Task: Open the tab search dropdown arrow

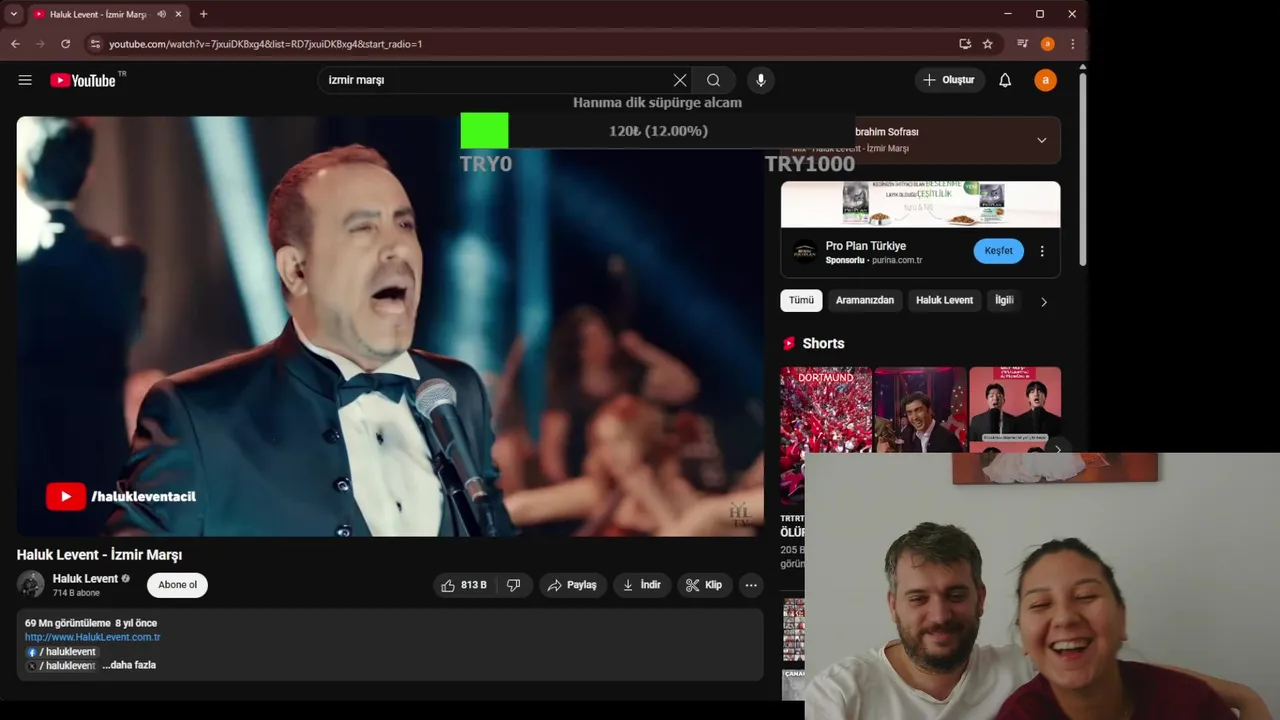Action: [13, 14]
